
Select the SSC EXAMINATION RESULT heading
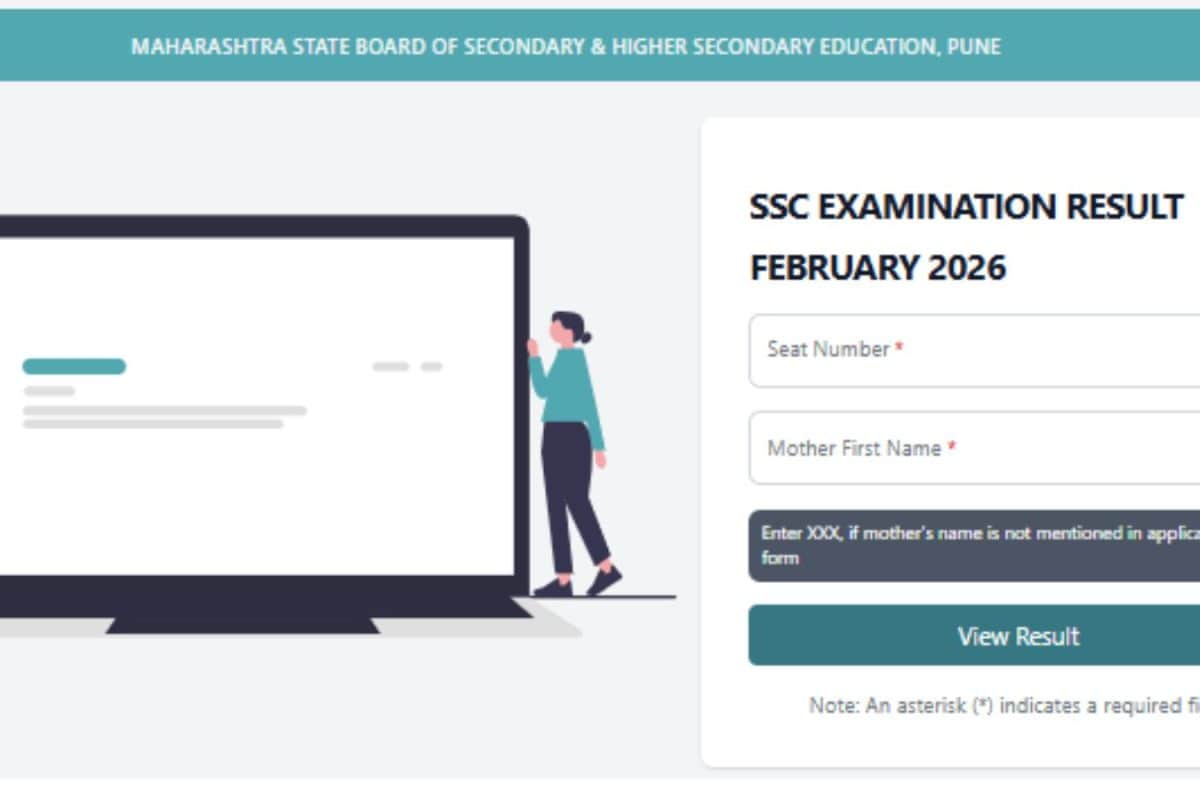tap(966, 207)
